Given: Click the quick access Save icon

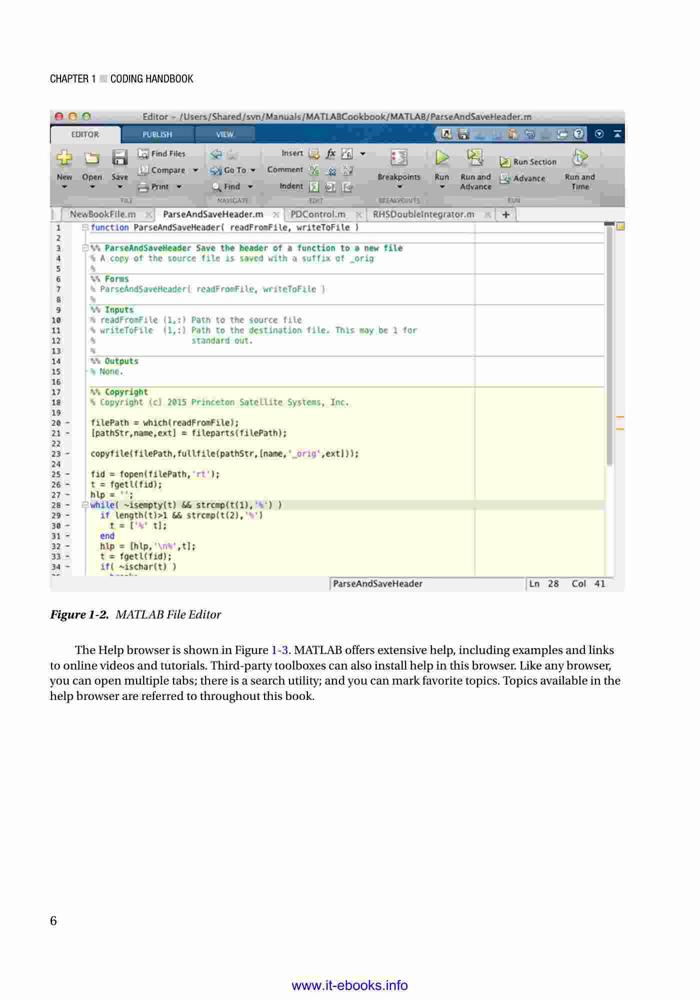Looking at the screenshot, I should pyautogui.click(x=463, y=134).
